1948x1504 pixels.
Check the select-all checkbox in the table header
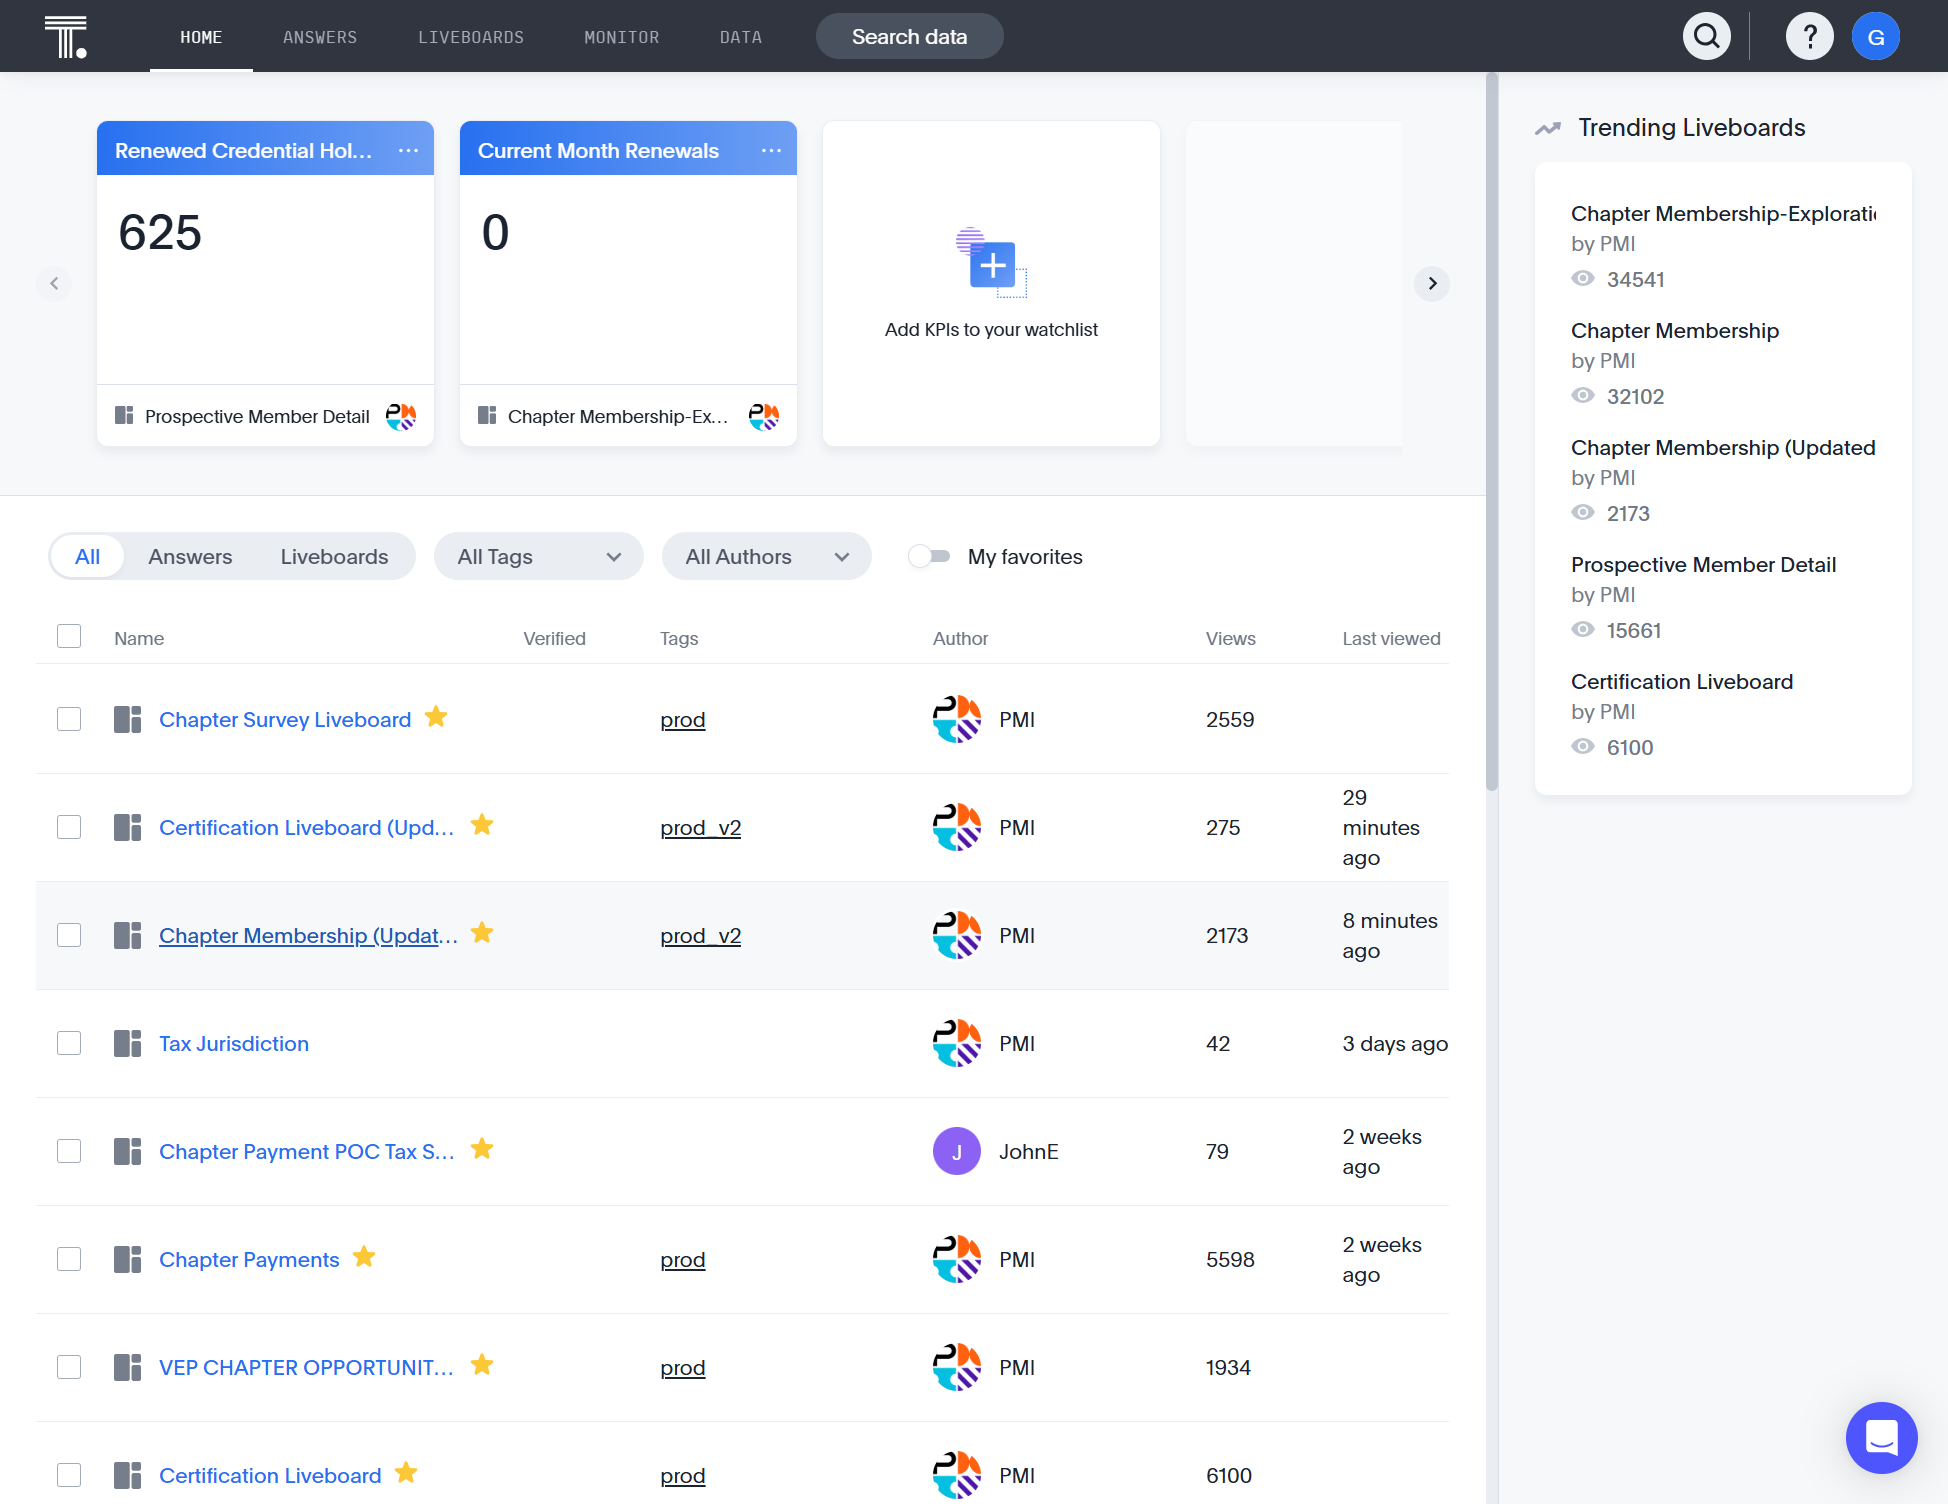[69, 636]
